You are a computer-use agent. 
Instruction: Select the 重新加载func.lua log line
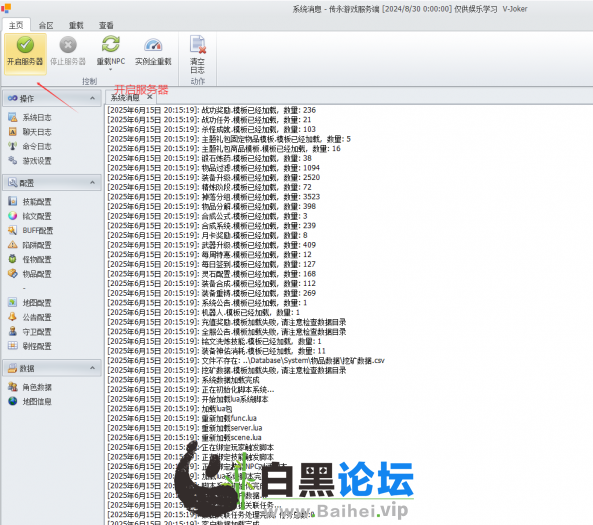click(x=182, y=418)
